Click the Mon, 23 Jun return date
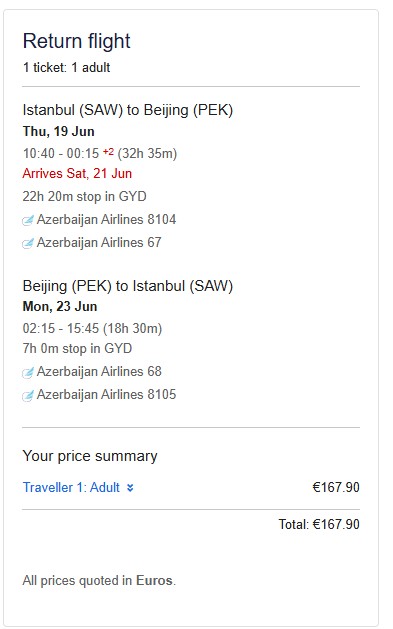 (60, 306)
